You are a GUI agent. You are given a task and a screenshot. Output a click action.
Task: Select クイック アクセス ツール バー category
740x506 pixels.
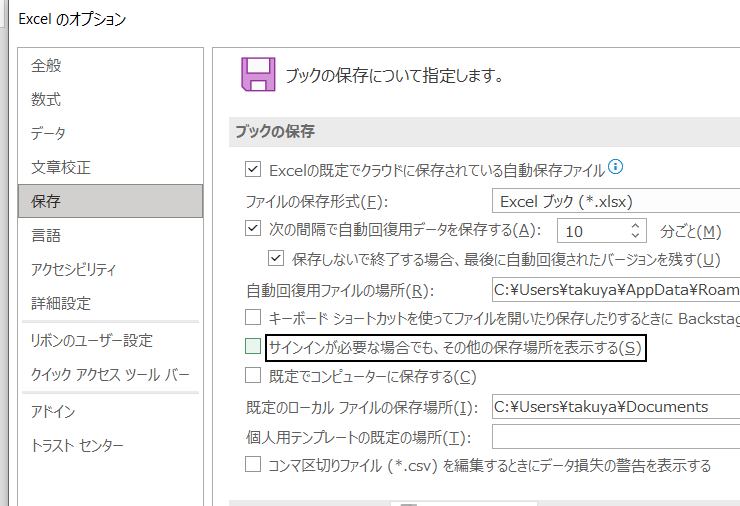110,375
